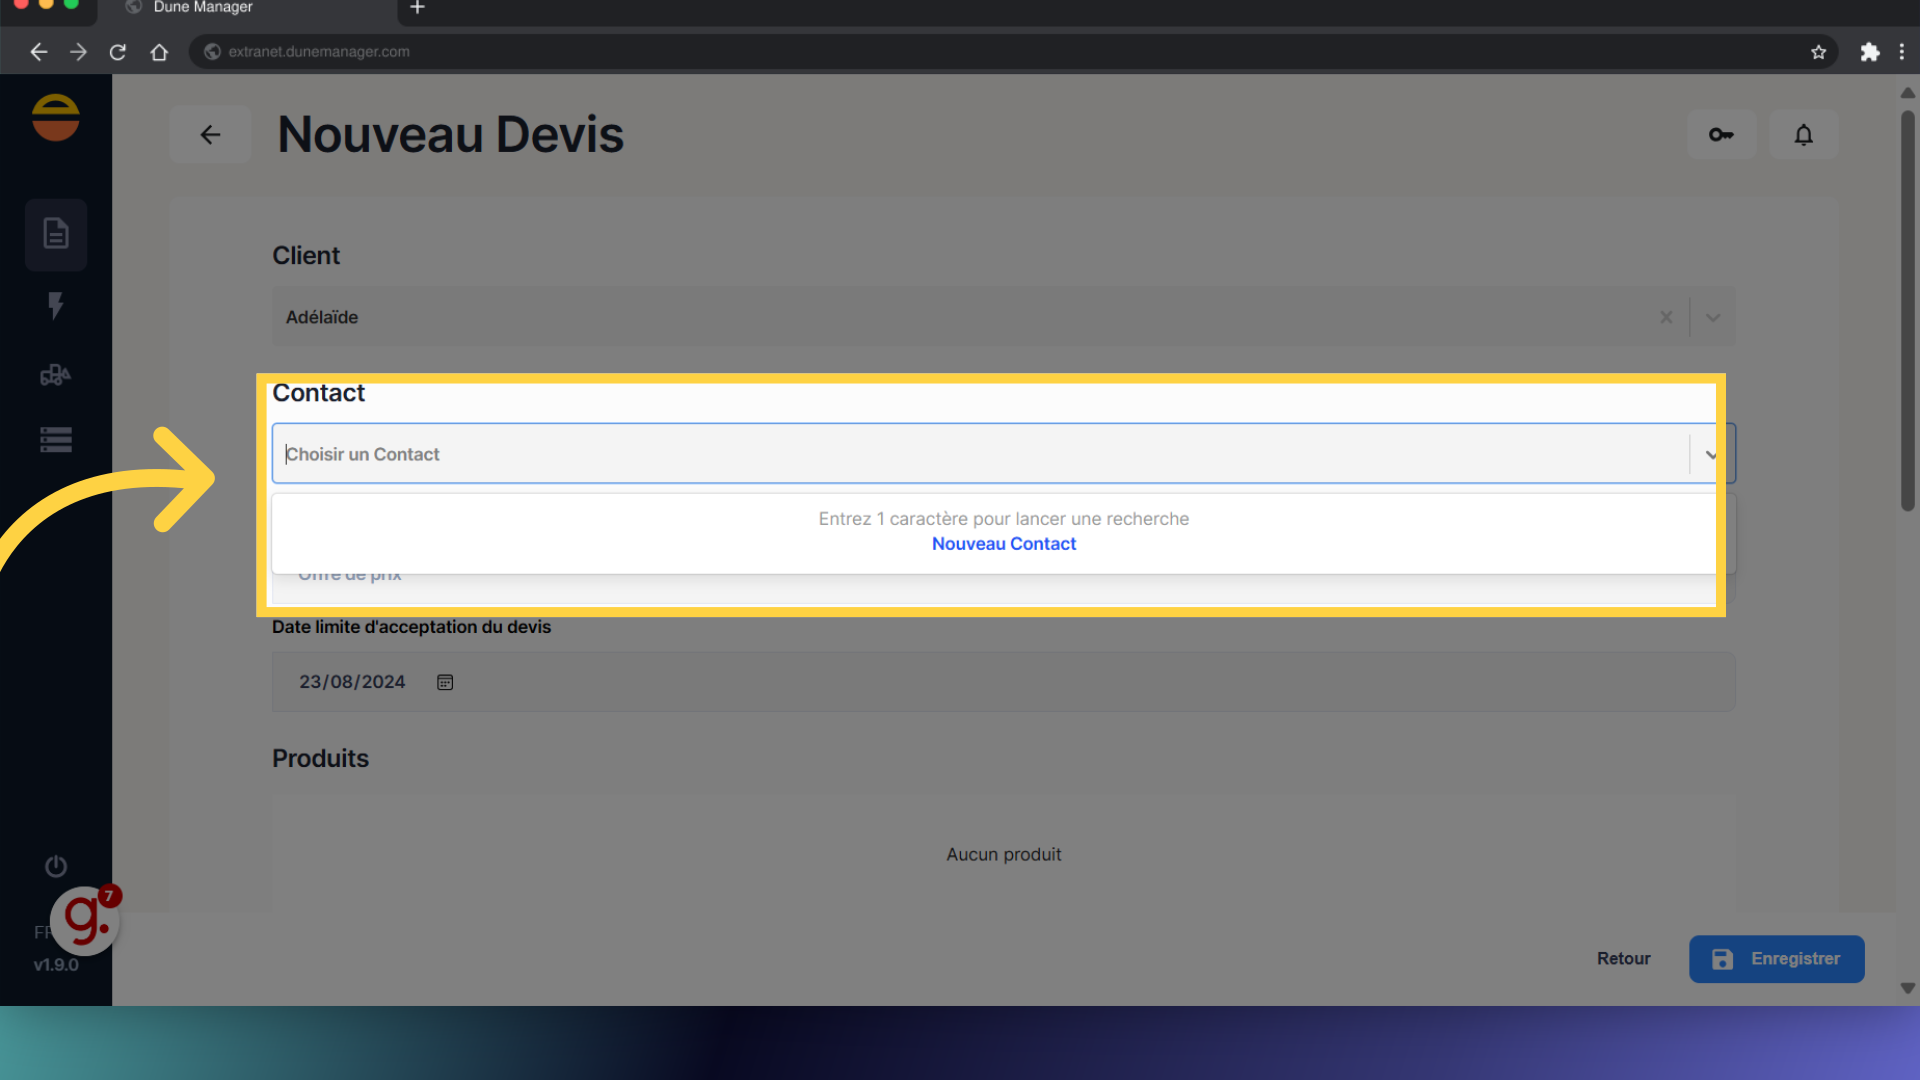Click the lightning bolt sidebar icon
Screen dimensions: 1920x1080
click(x=56, y=305)
